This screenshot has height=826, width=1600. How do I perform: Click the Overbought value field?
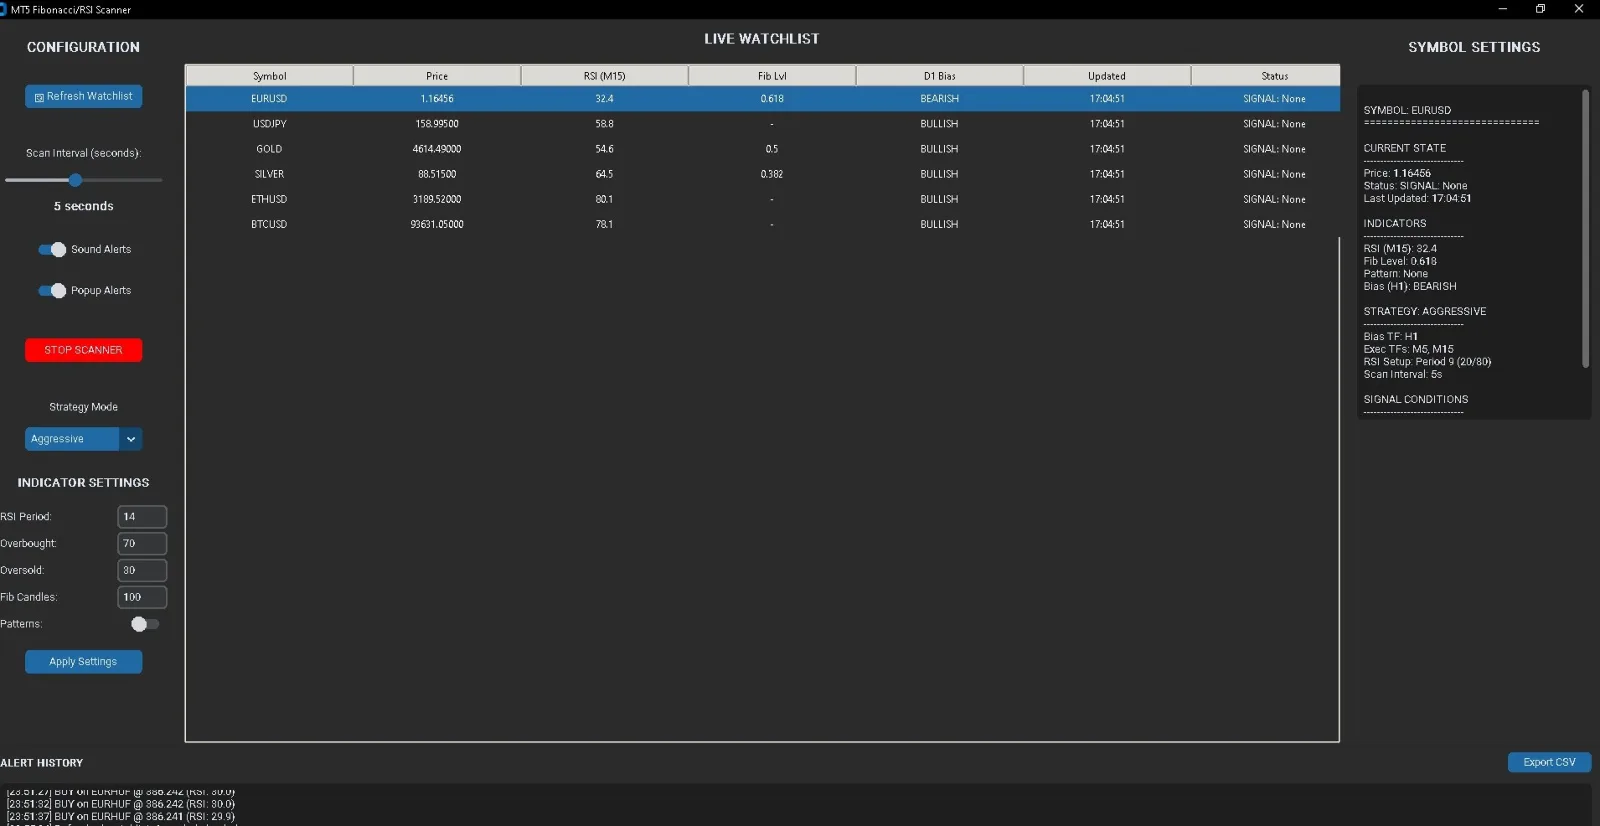click(x=142, y=544)
